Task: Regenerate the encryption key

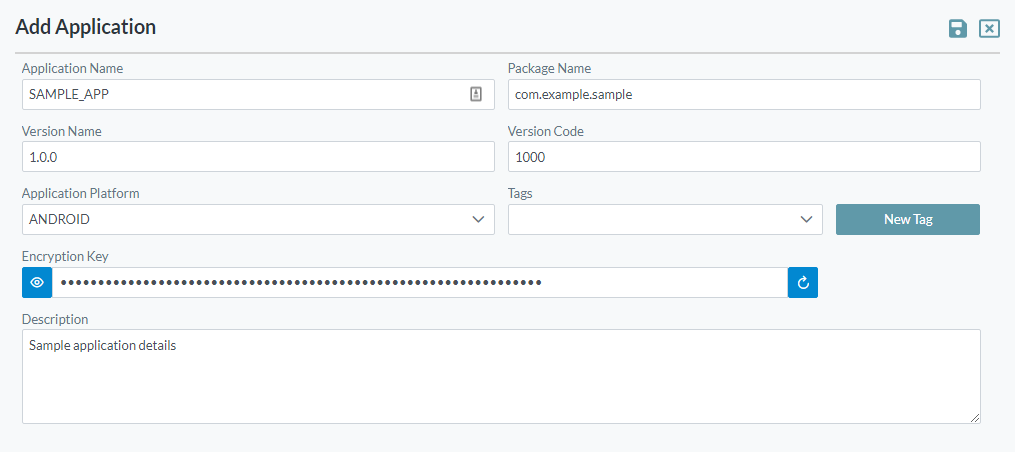Action: pyautogui.click(x=802, y=282)
